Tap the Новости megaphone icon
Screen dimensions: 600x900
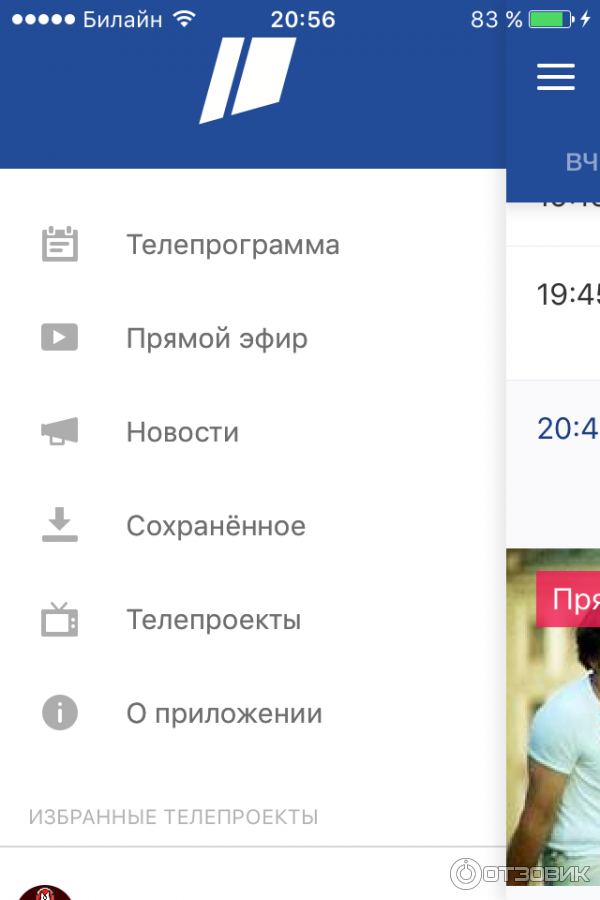(60, 432)
